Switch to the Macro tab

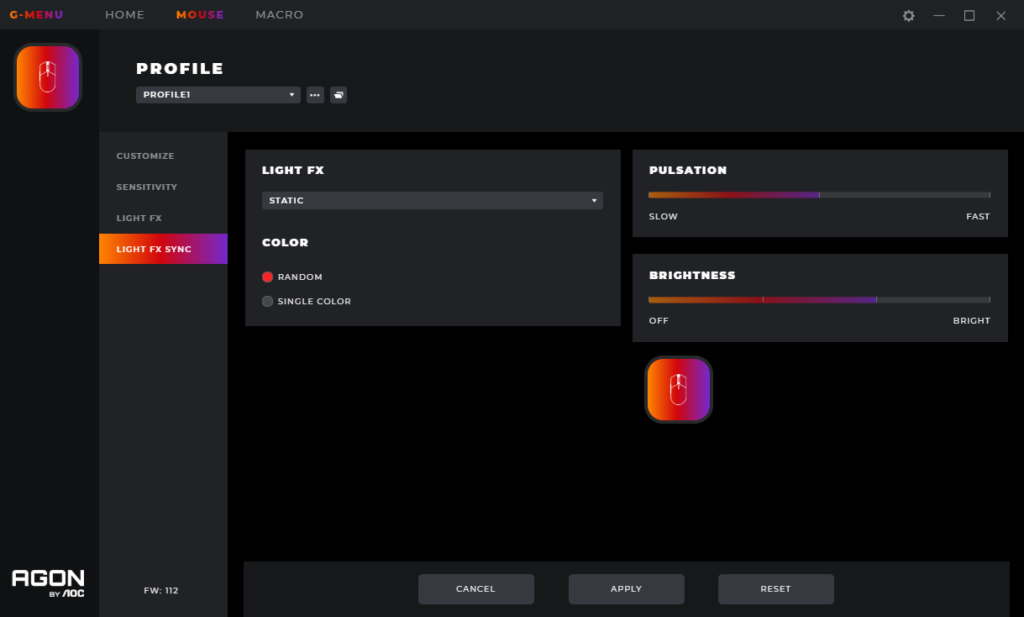(x=279, y=15)
